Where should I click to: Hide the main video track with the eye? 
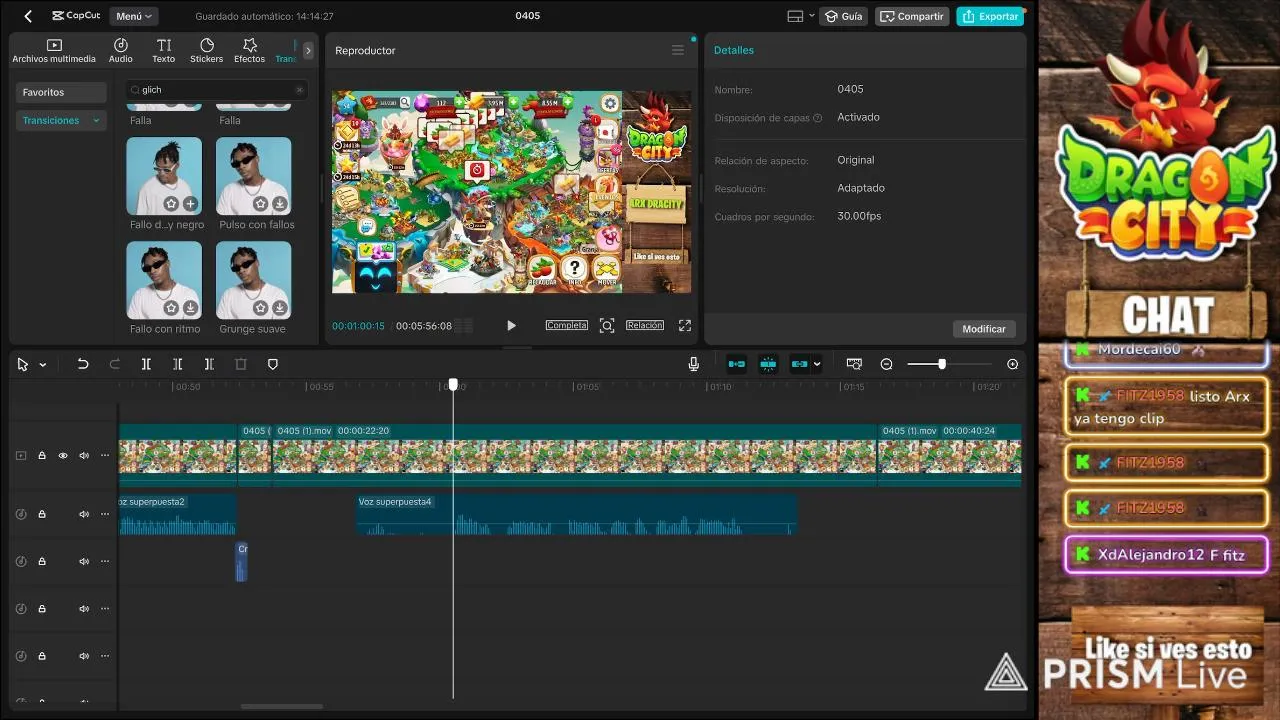point(63,456)
